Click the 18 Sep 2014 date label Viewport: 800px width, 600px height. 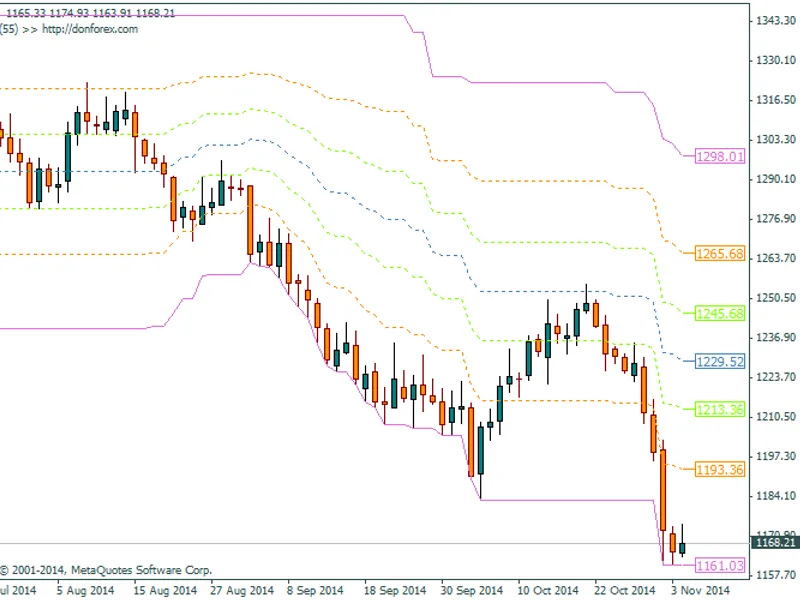pyautogui.click(x=394, y=590)
